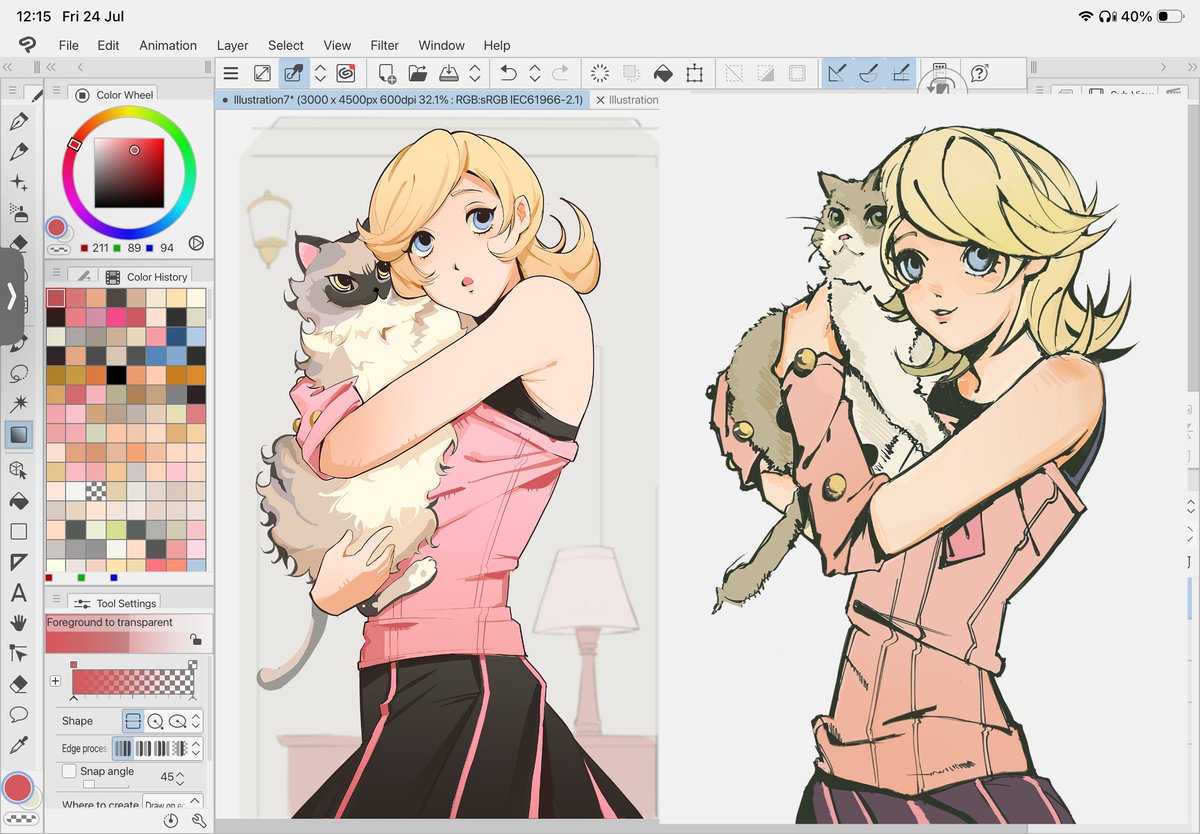The height and width of the screenshot is (834, 1200).
Task: Toggle Snap to Ruler in command bar
Action: 838,73
